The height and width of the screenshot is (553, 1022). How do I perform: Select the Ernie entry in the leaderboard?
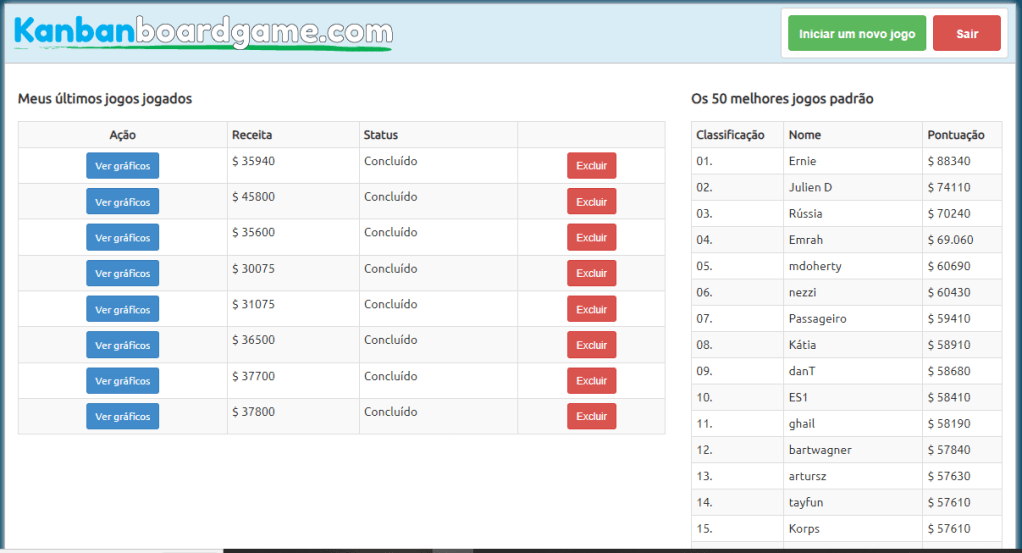click(x=802, y=161)
